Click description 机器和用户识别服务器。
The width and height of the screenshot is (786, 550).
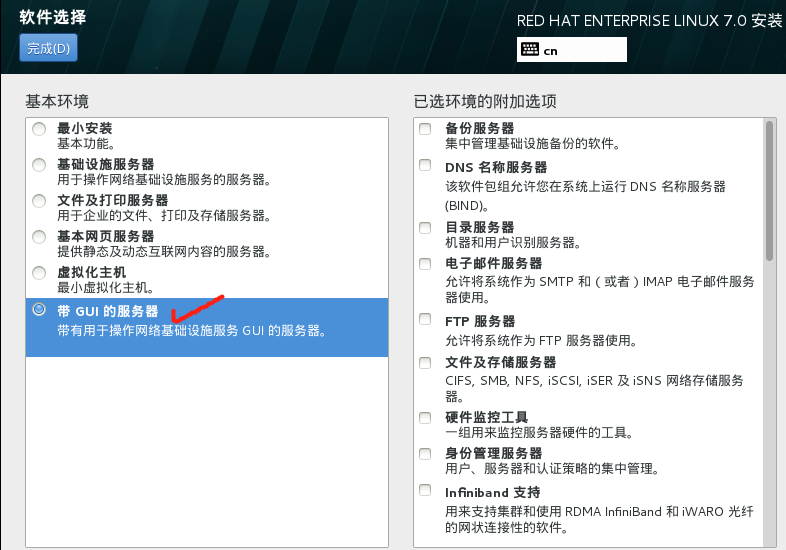[513, 243]
